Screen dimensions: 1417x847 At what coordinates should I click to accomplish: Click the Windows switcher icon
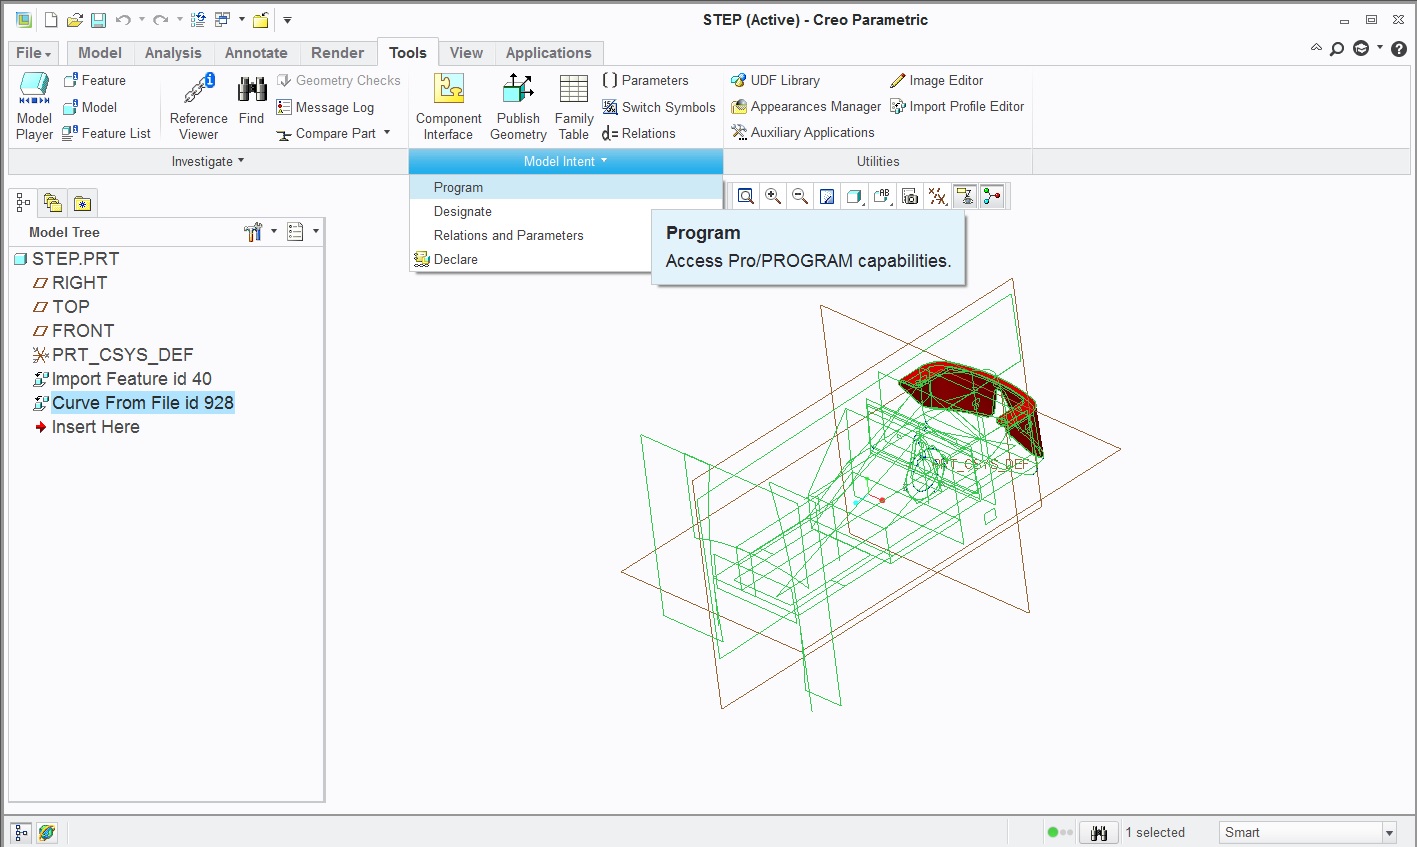coord(222,20)
